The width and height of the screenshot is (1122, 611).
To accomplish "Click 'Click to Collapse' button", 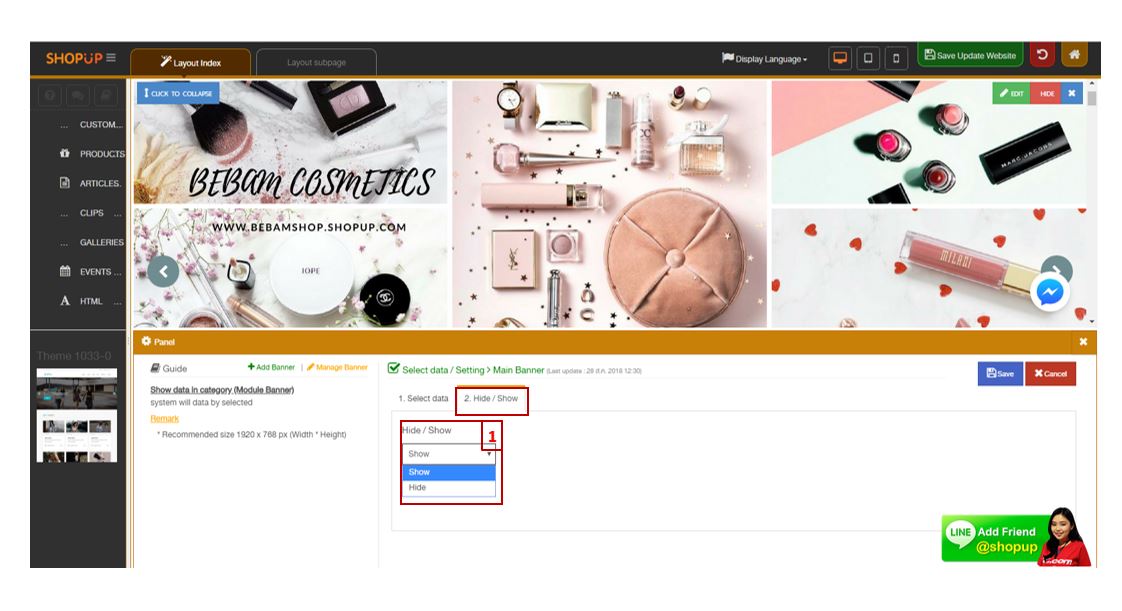I will pos(178,93).
